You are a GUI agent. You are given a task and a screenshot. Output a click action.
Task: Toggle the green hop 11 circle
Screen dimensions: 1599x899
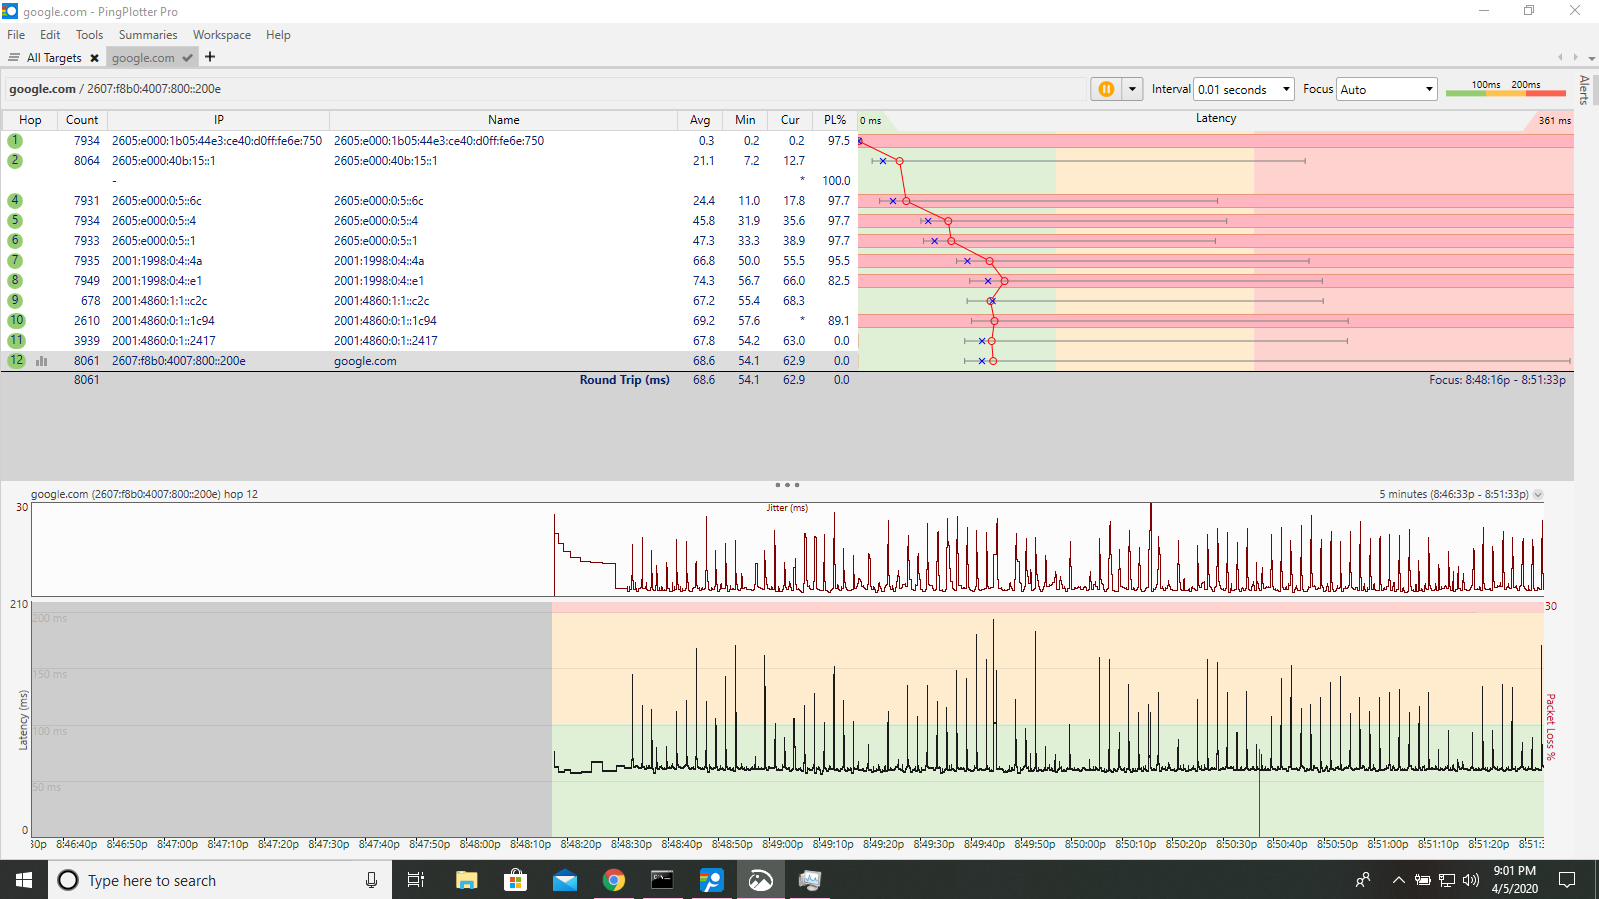click(x=16, y=340)
